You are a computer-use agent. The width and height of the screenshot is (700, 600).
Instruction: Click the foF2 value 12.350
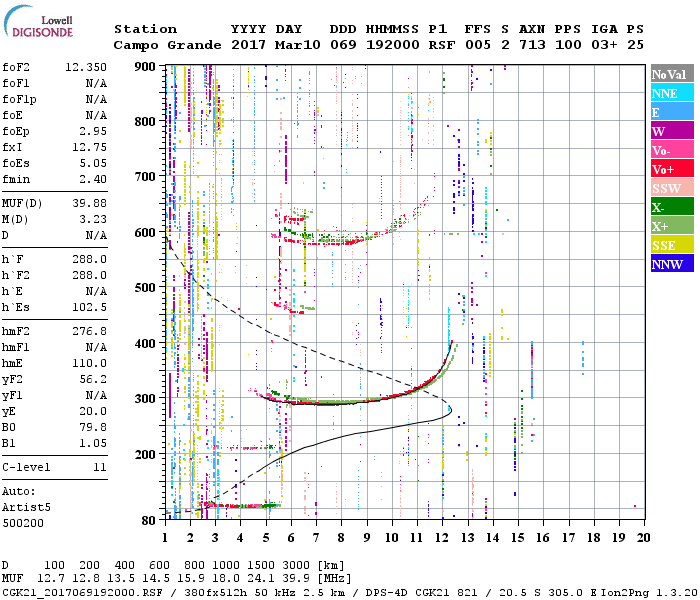coord(86,66)
